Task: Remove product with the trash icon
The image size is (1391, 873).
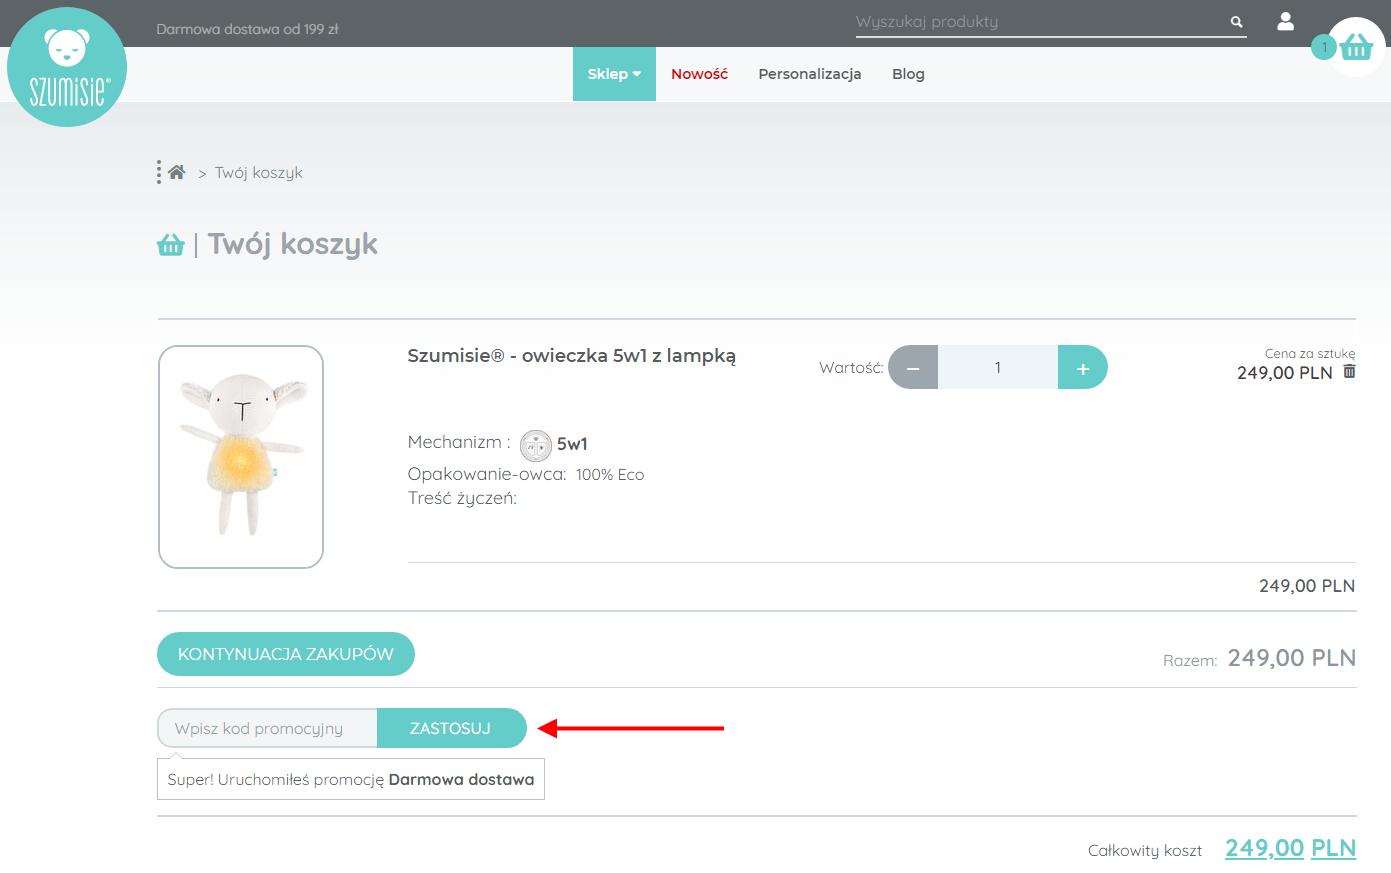Action: click(x=1349, y=371)
